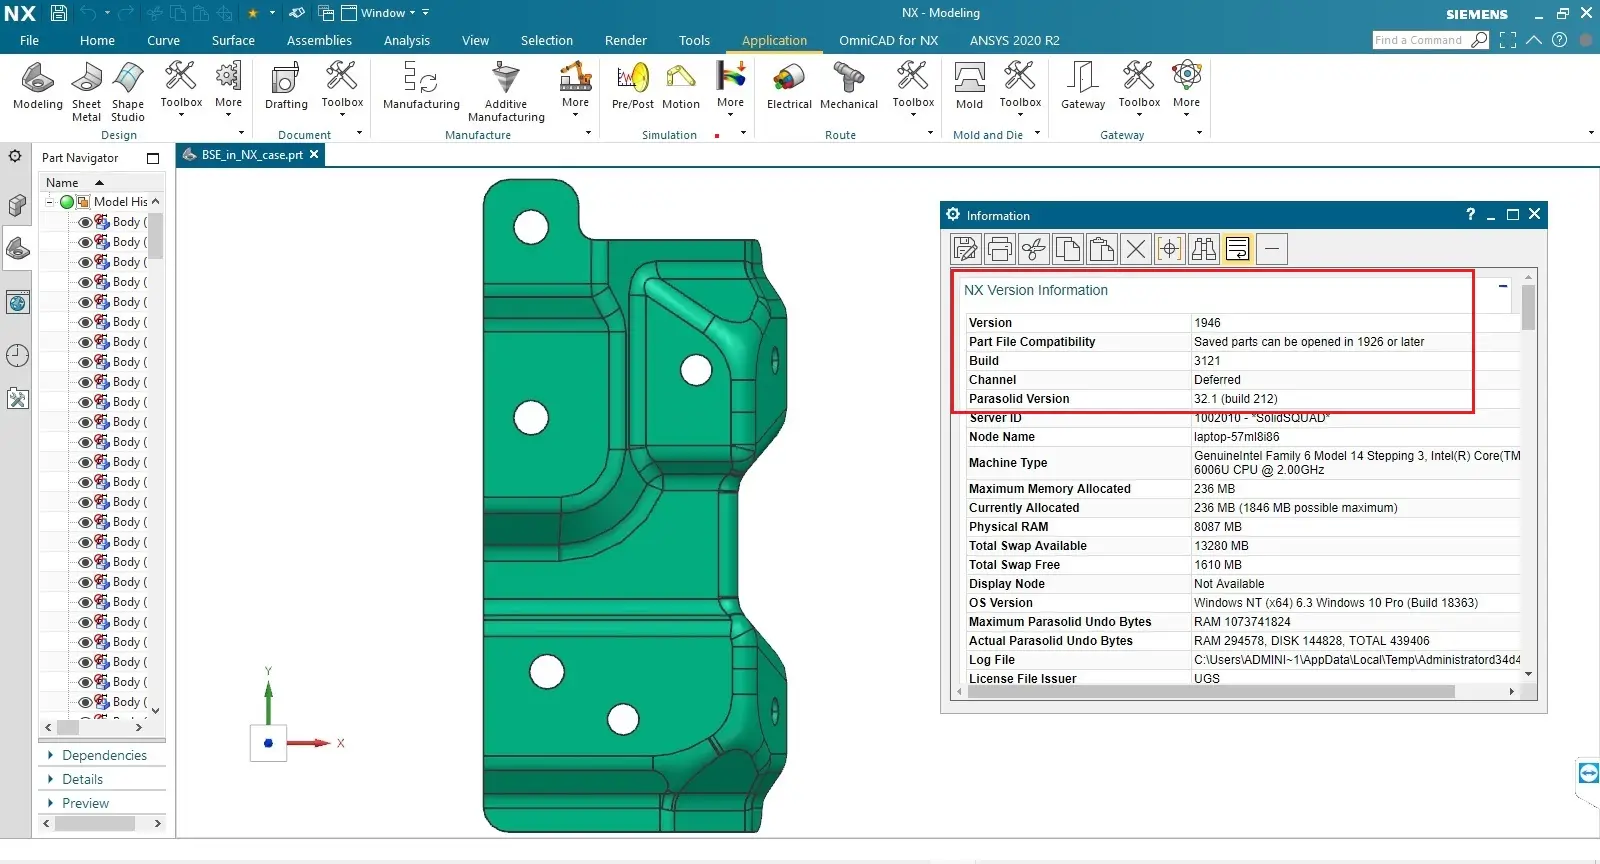This screenshot has height=864, width=1600.
Task: Click the Information window vertical scrollbar
Action: click(1528, 307)
